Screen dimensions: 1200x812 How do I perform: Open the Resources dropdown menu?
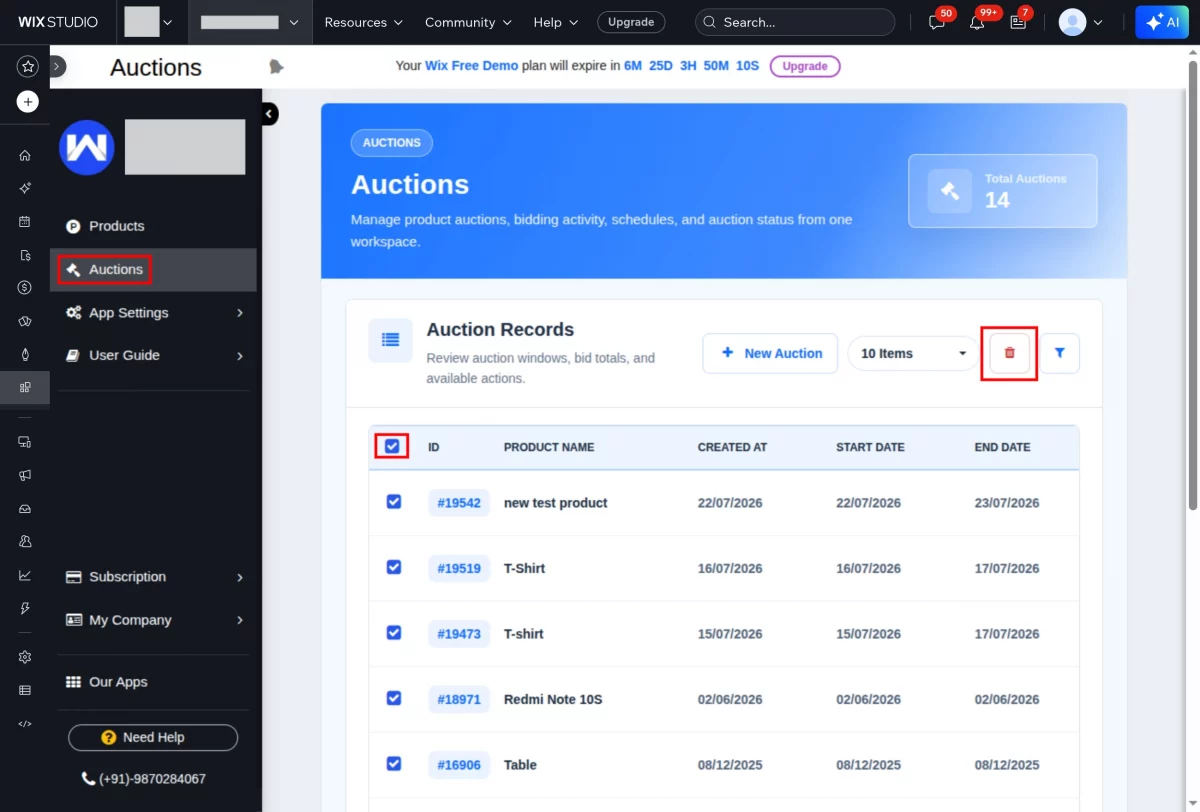pos(364,22)
